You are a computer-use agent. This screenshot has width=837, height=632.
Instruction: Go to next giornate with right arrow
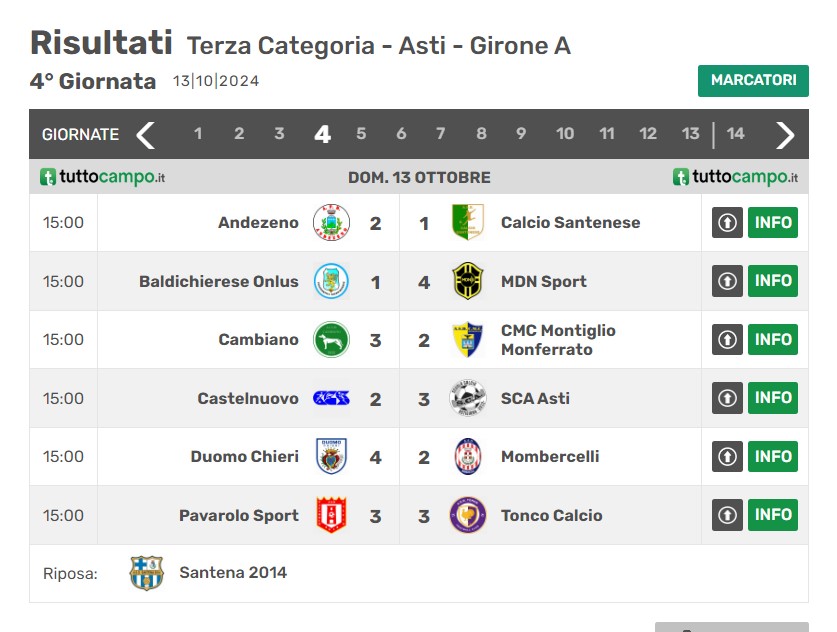(x=785, y=134)
